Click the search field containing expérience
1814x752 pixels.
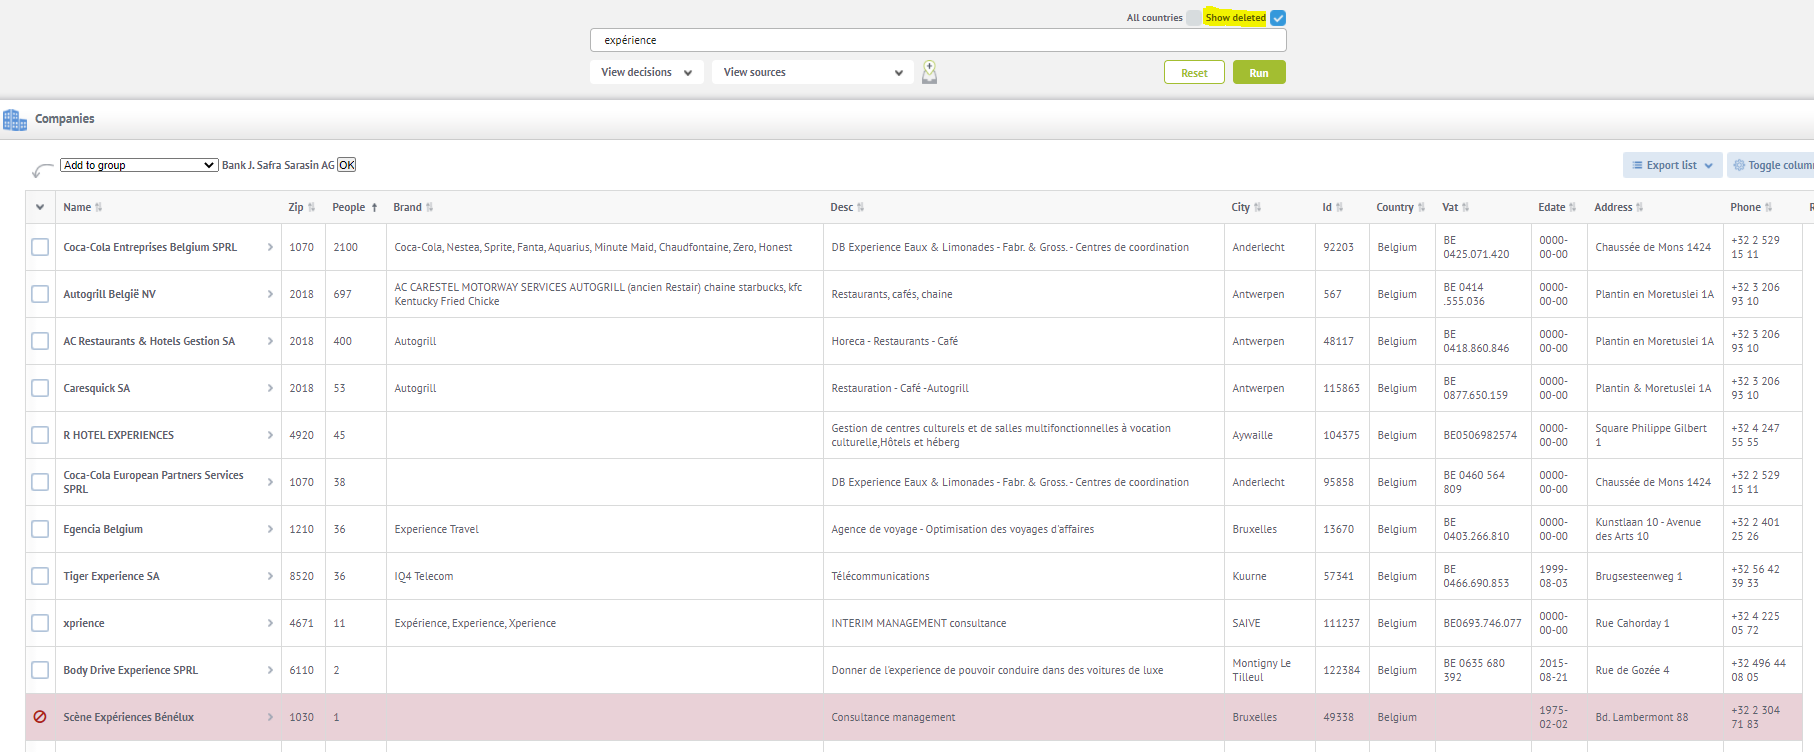click(938, 40)
